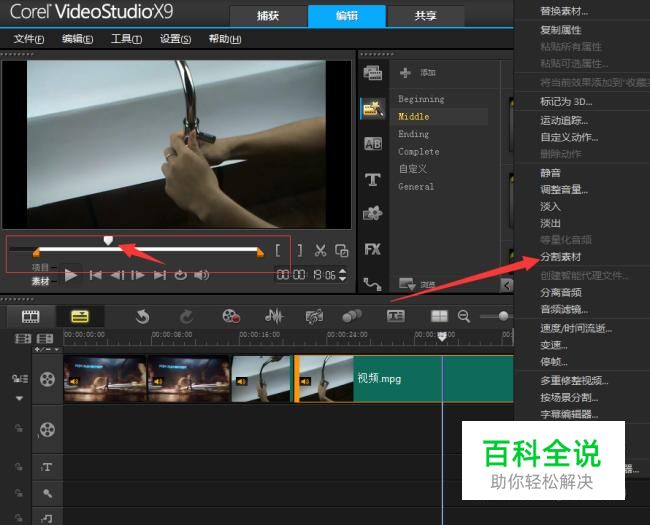Select the Instant Project library icon
Viewport: 650px width, 525px height.
click(x=373, y=109)
